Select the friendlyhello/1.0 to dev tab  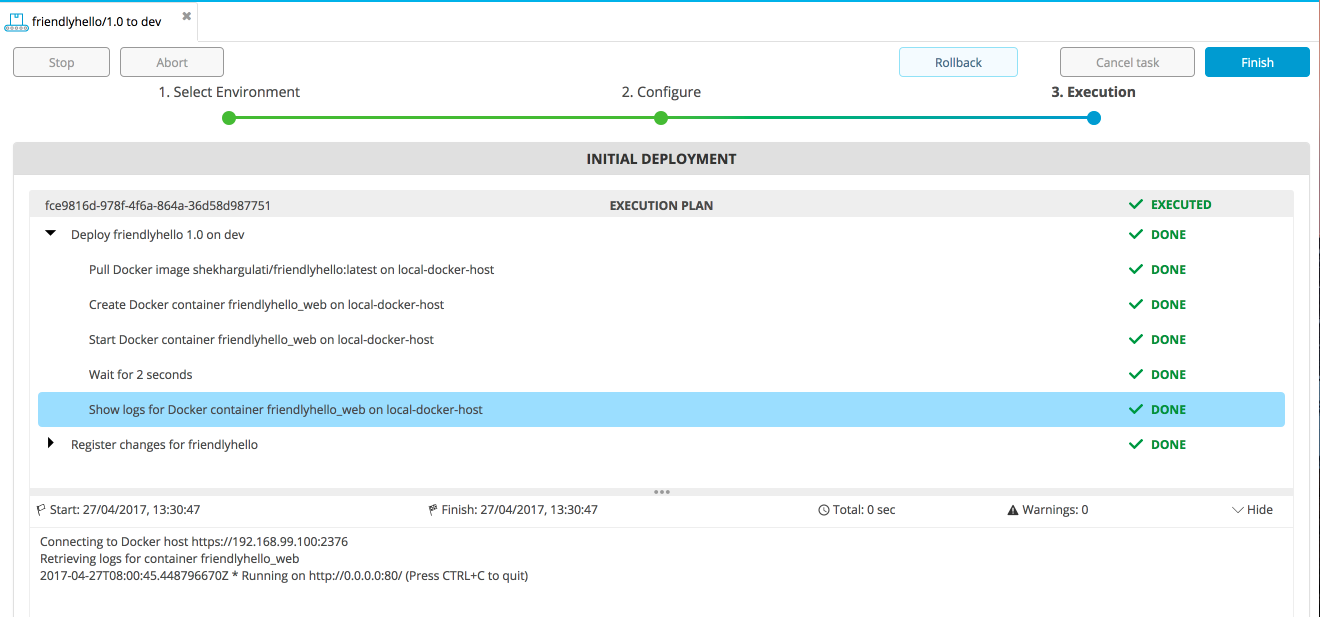click(x=96, y=21)
